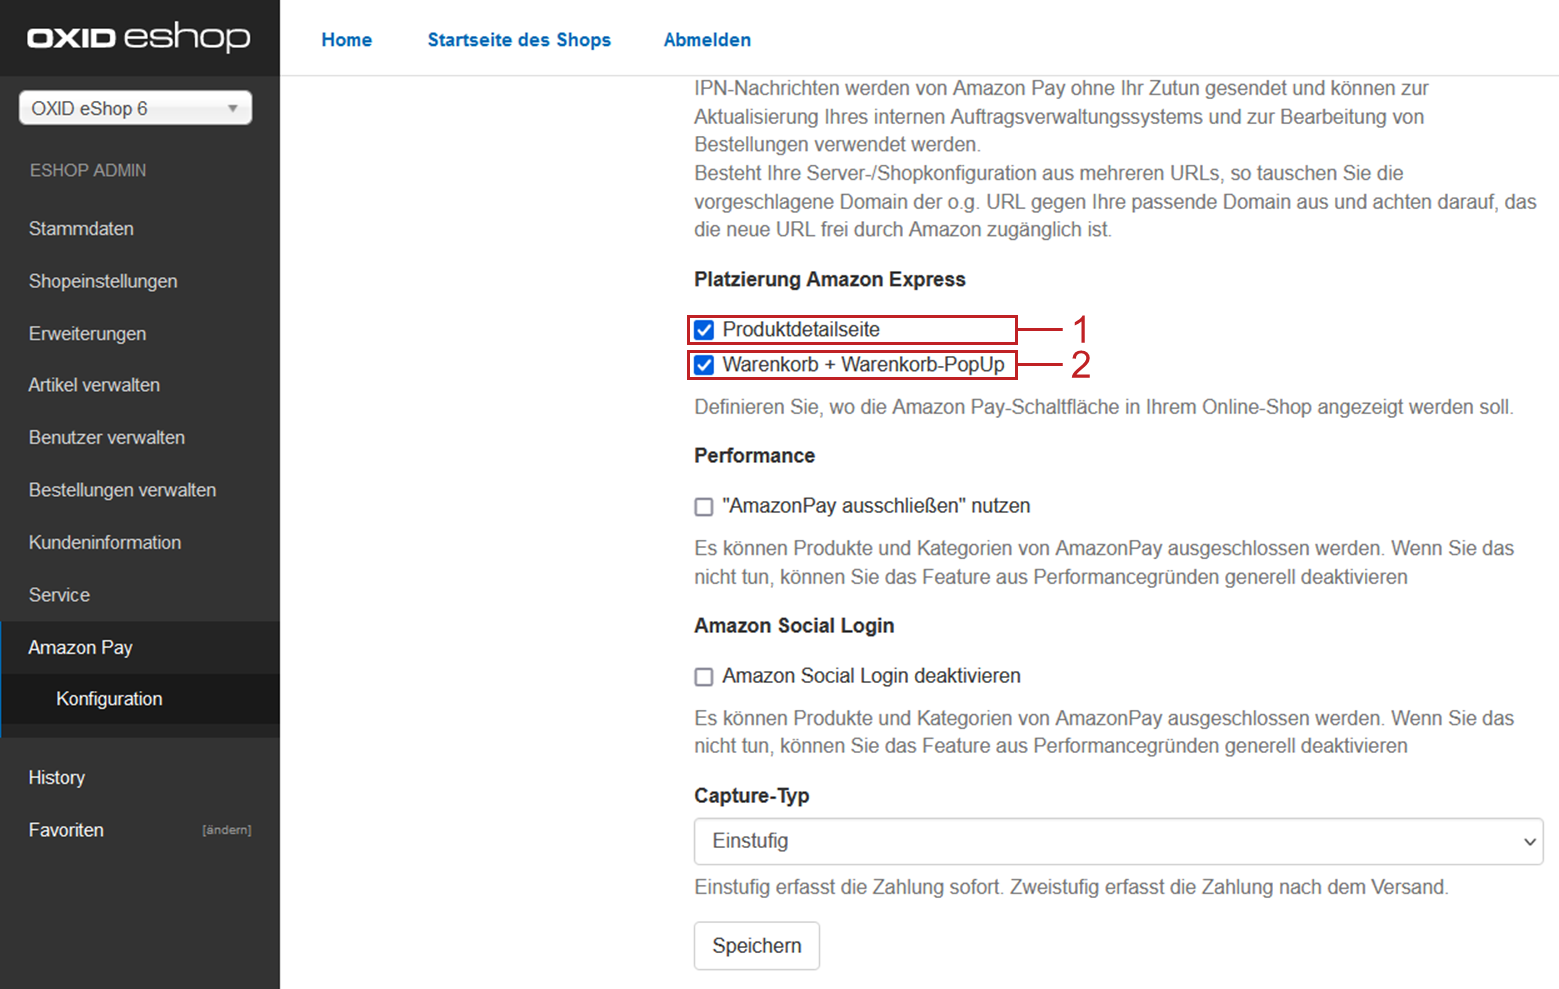The width and height of the screenshot is (1559, 989).
Task: Open Kundeninformation sidebar item
Action: coord(105,542)
